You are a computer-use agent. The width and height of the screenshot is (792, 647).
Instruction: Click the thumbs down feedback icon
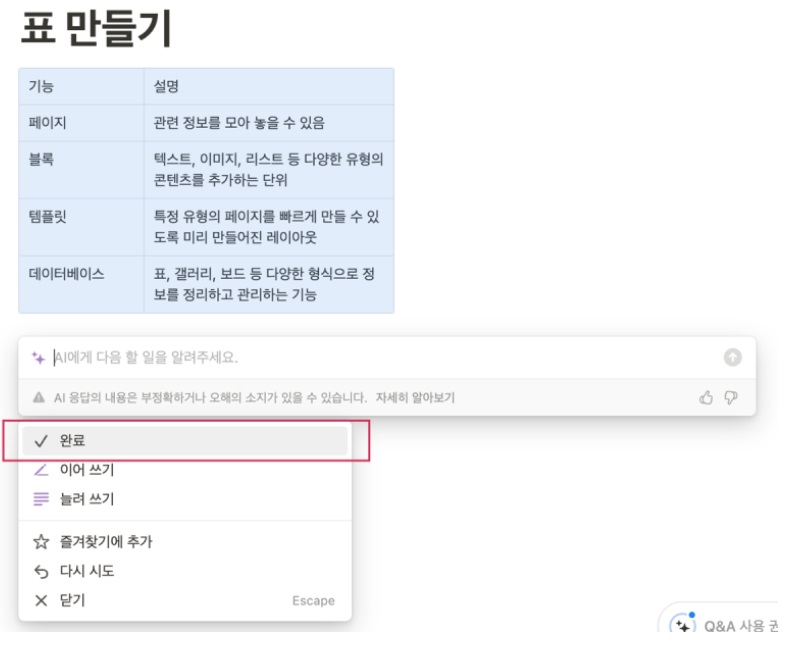[731, 398]
